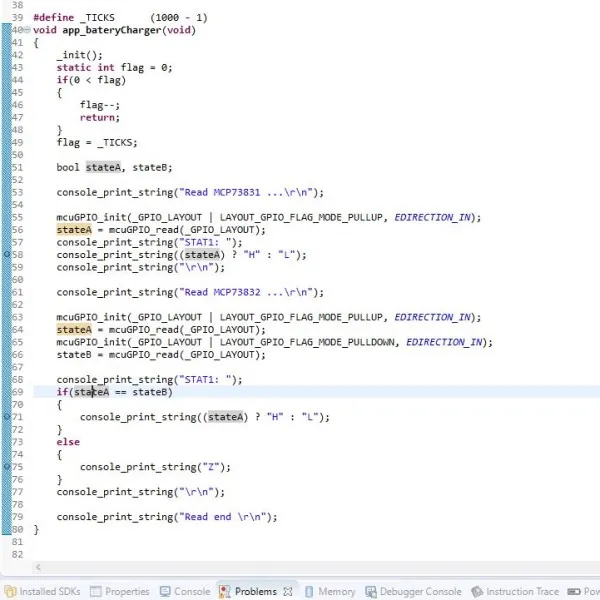Open the Instruction Trace tab
This screenshot has width=600, height=600.
tap(515, 592)
